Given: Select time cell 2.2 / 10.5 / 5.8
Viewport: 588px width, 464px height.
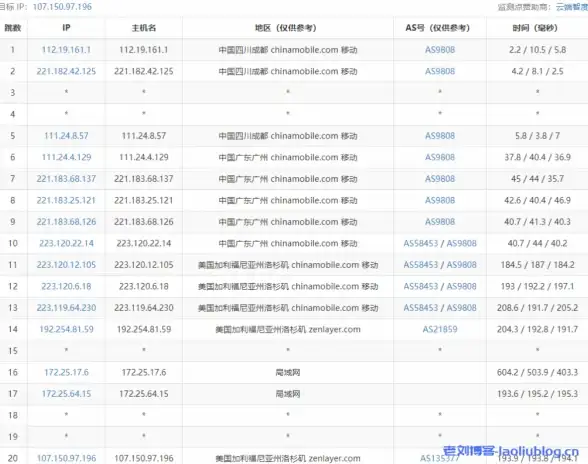Looking at the screenshot, I should 537,50.
